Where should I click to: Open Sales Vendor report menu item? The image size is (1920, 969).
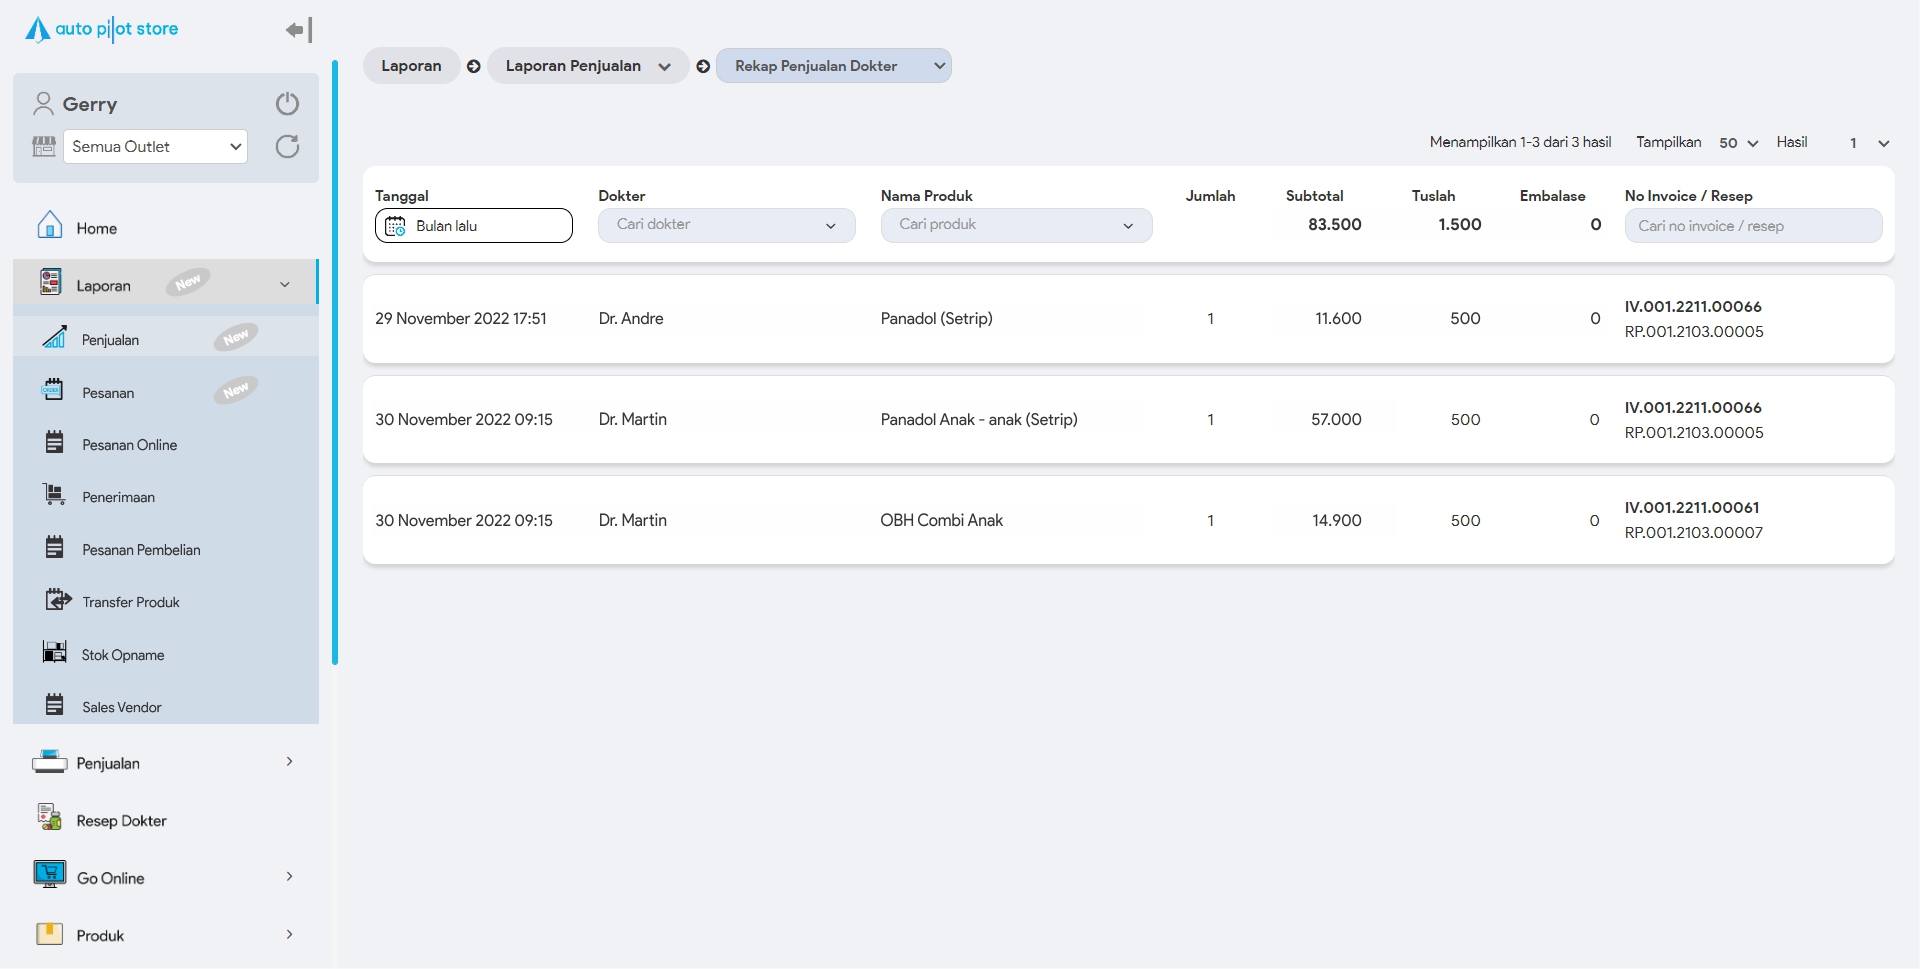click(121, 707)
